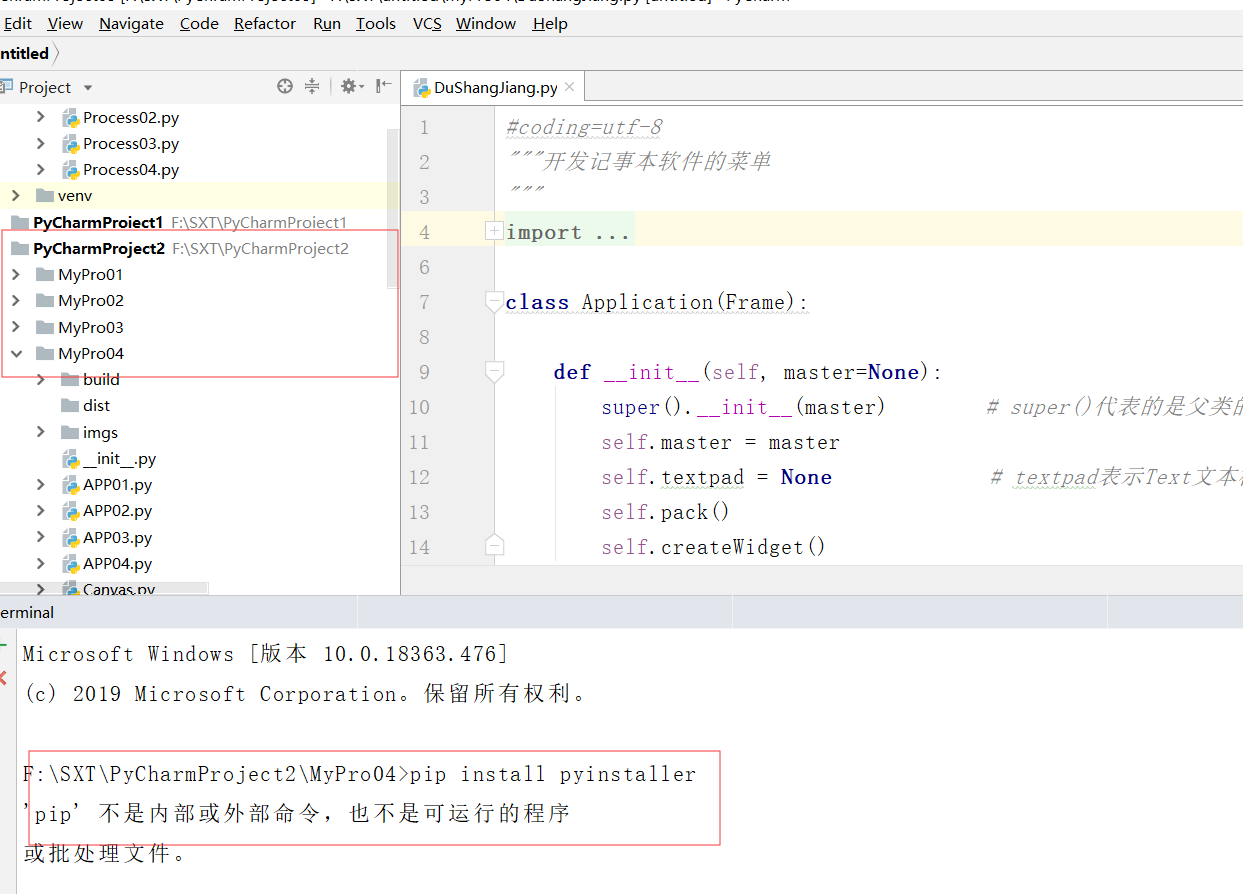Expand the imgs folder
1243x894 pixels.
[x=41, y=432]
